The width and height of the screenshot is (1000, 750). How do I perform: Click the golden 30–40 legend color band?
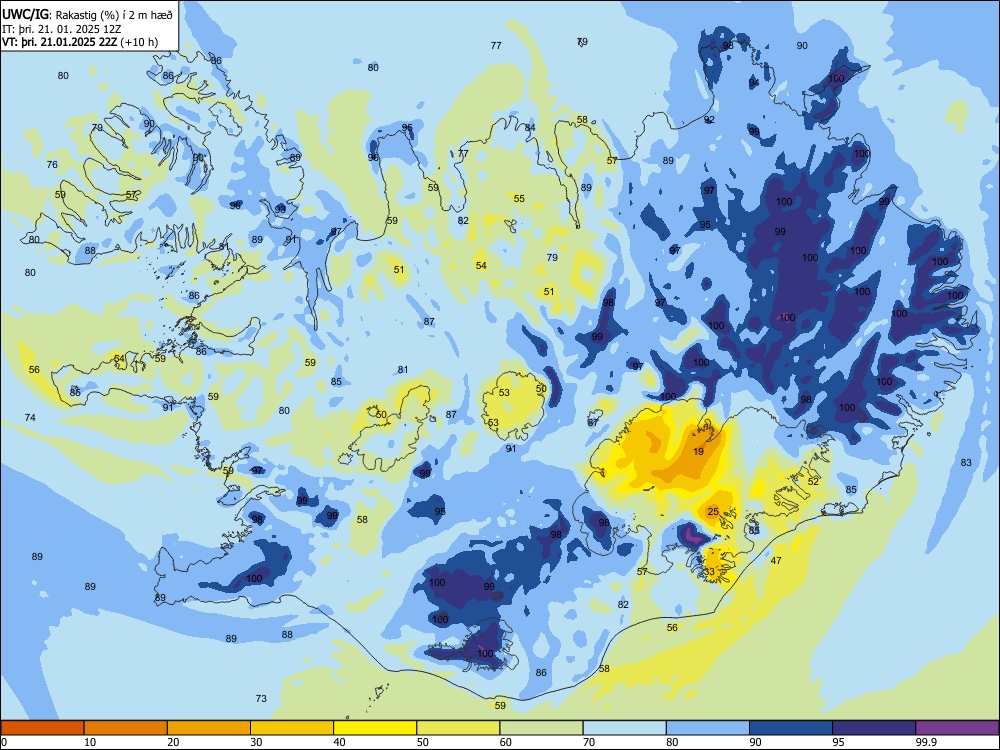click(292, 728)
